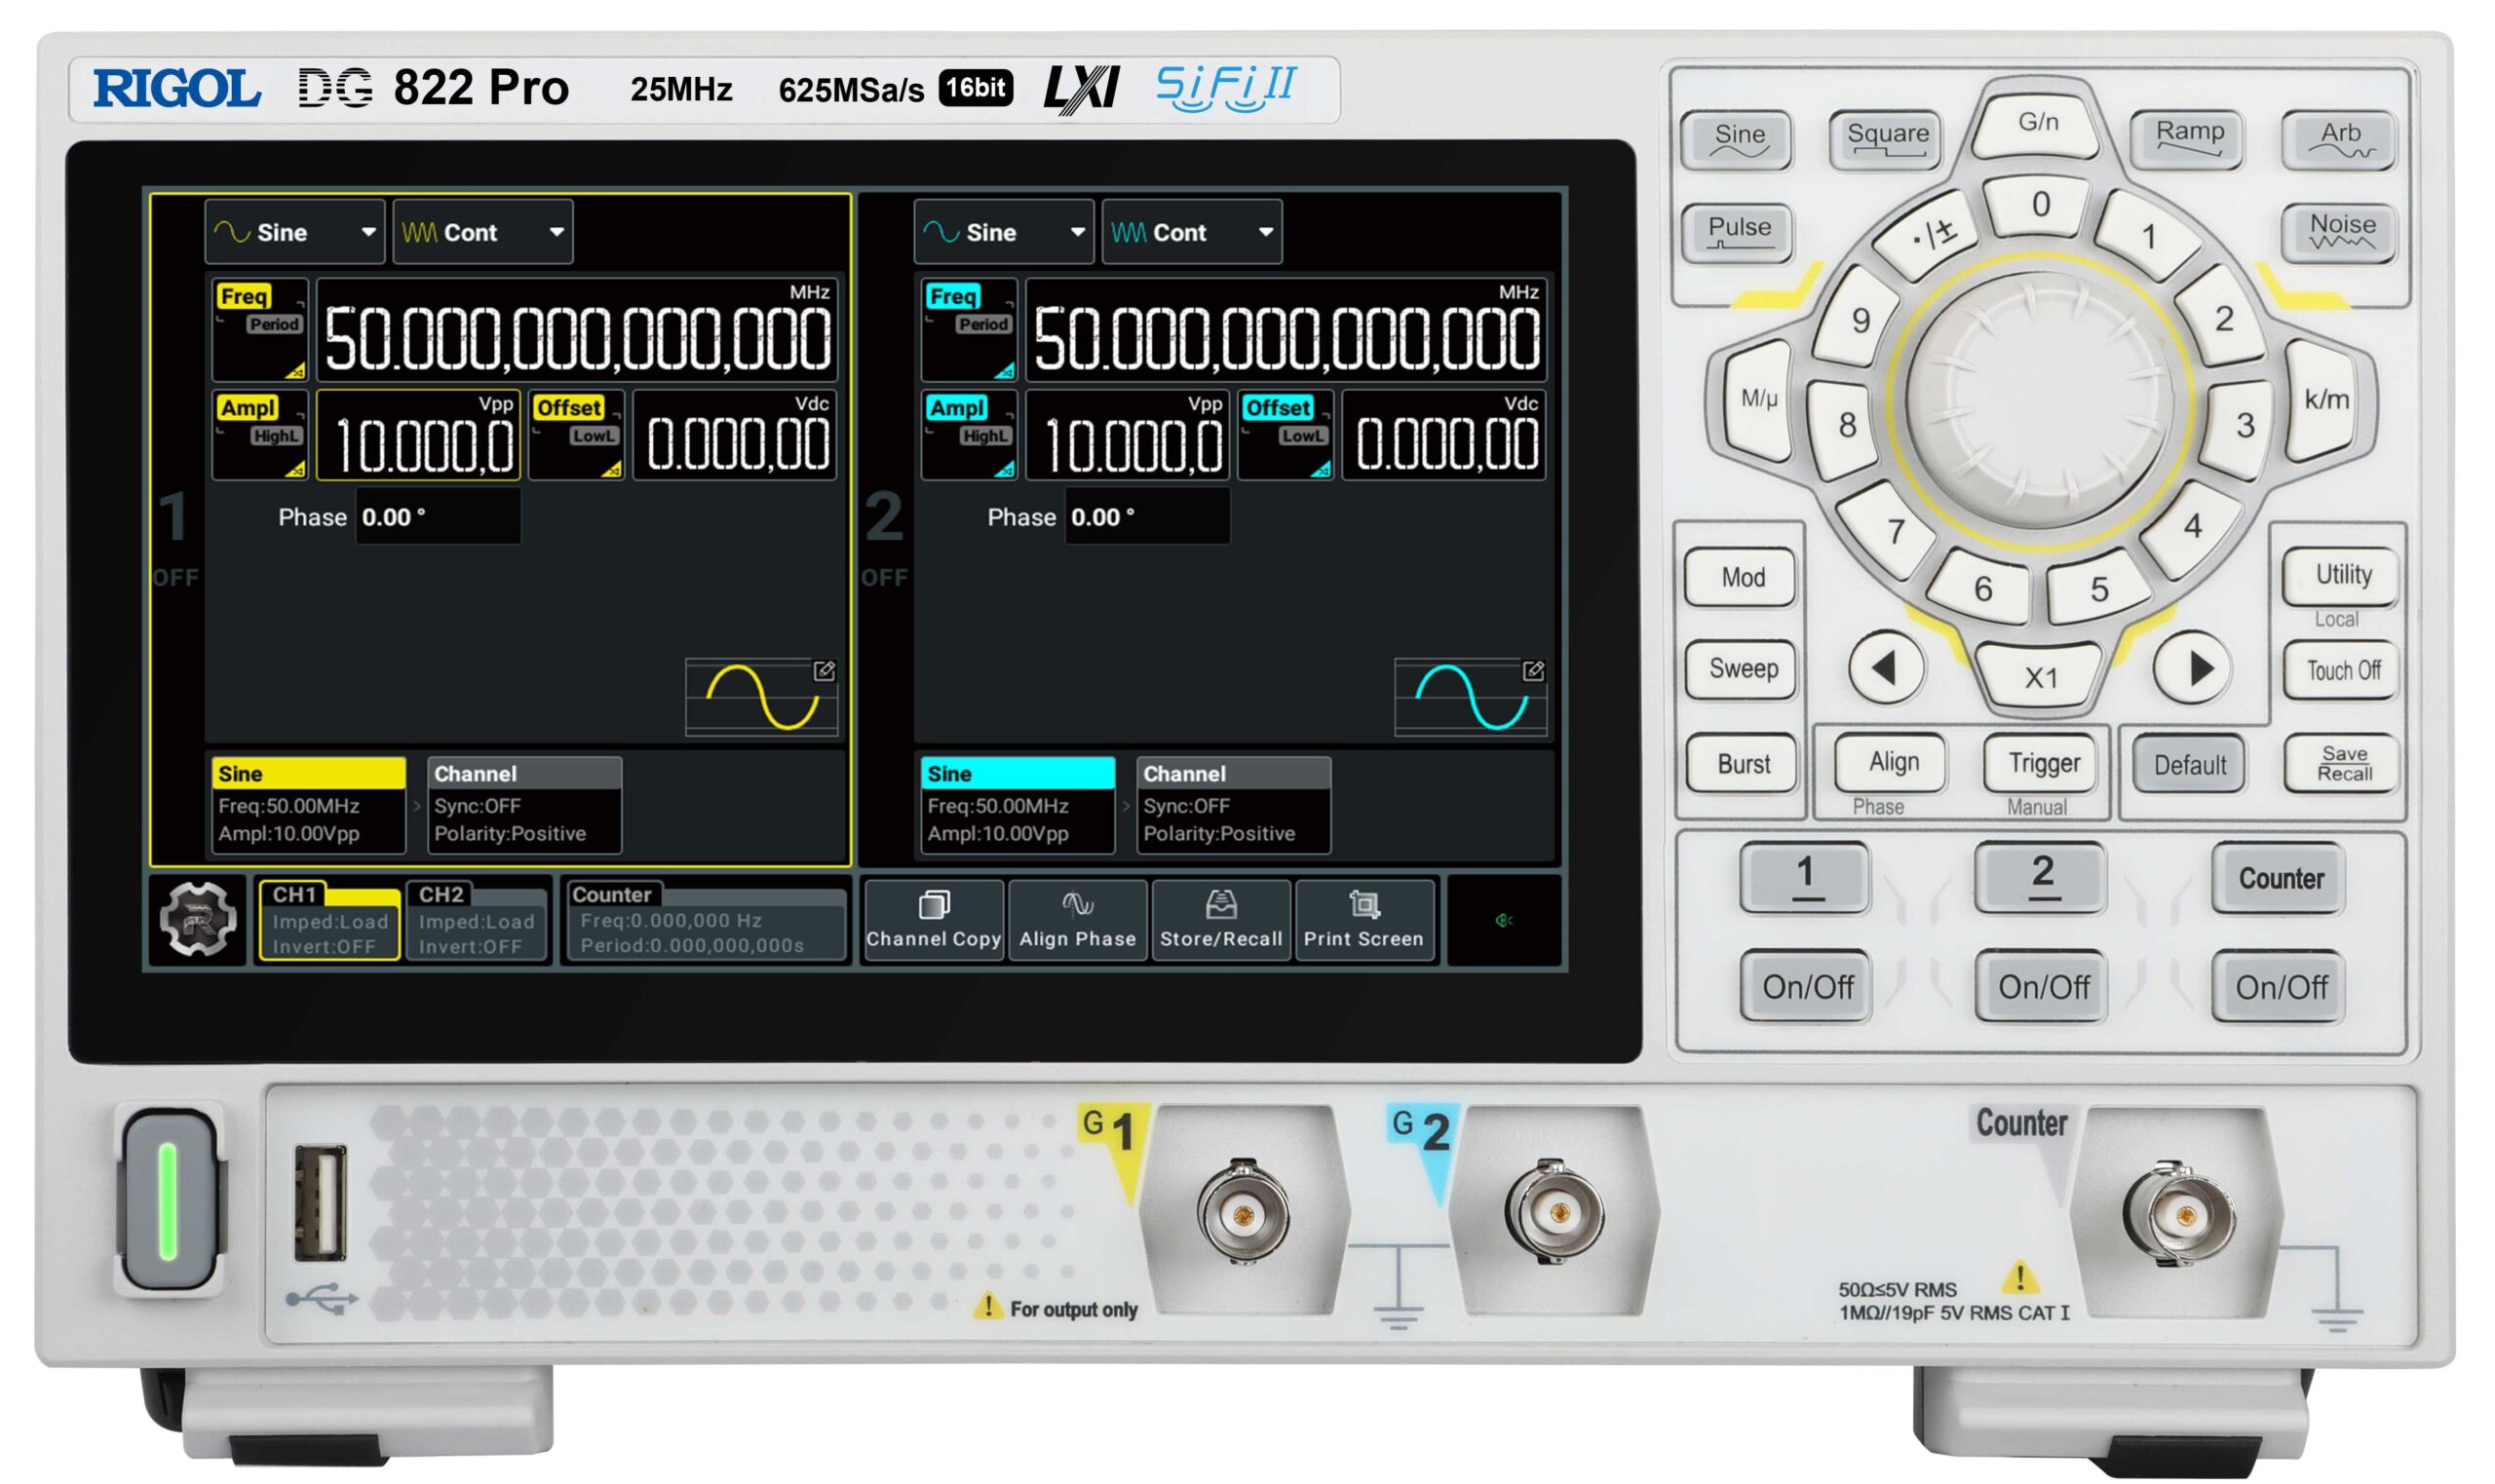Toggle CH1 Offset/LowL selector

tap(575, 435)
